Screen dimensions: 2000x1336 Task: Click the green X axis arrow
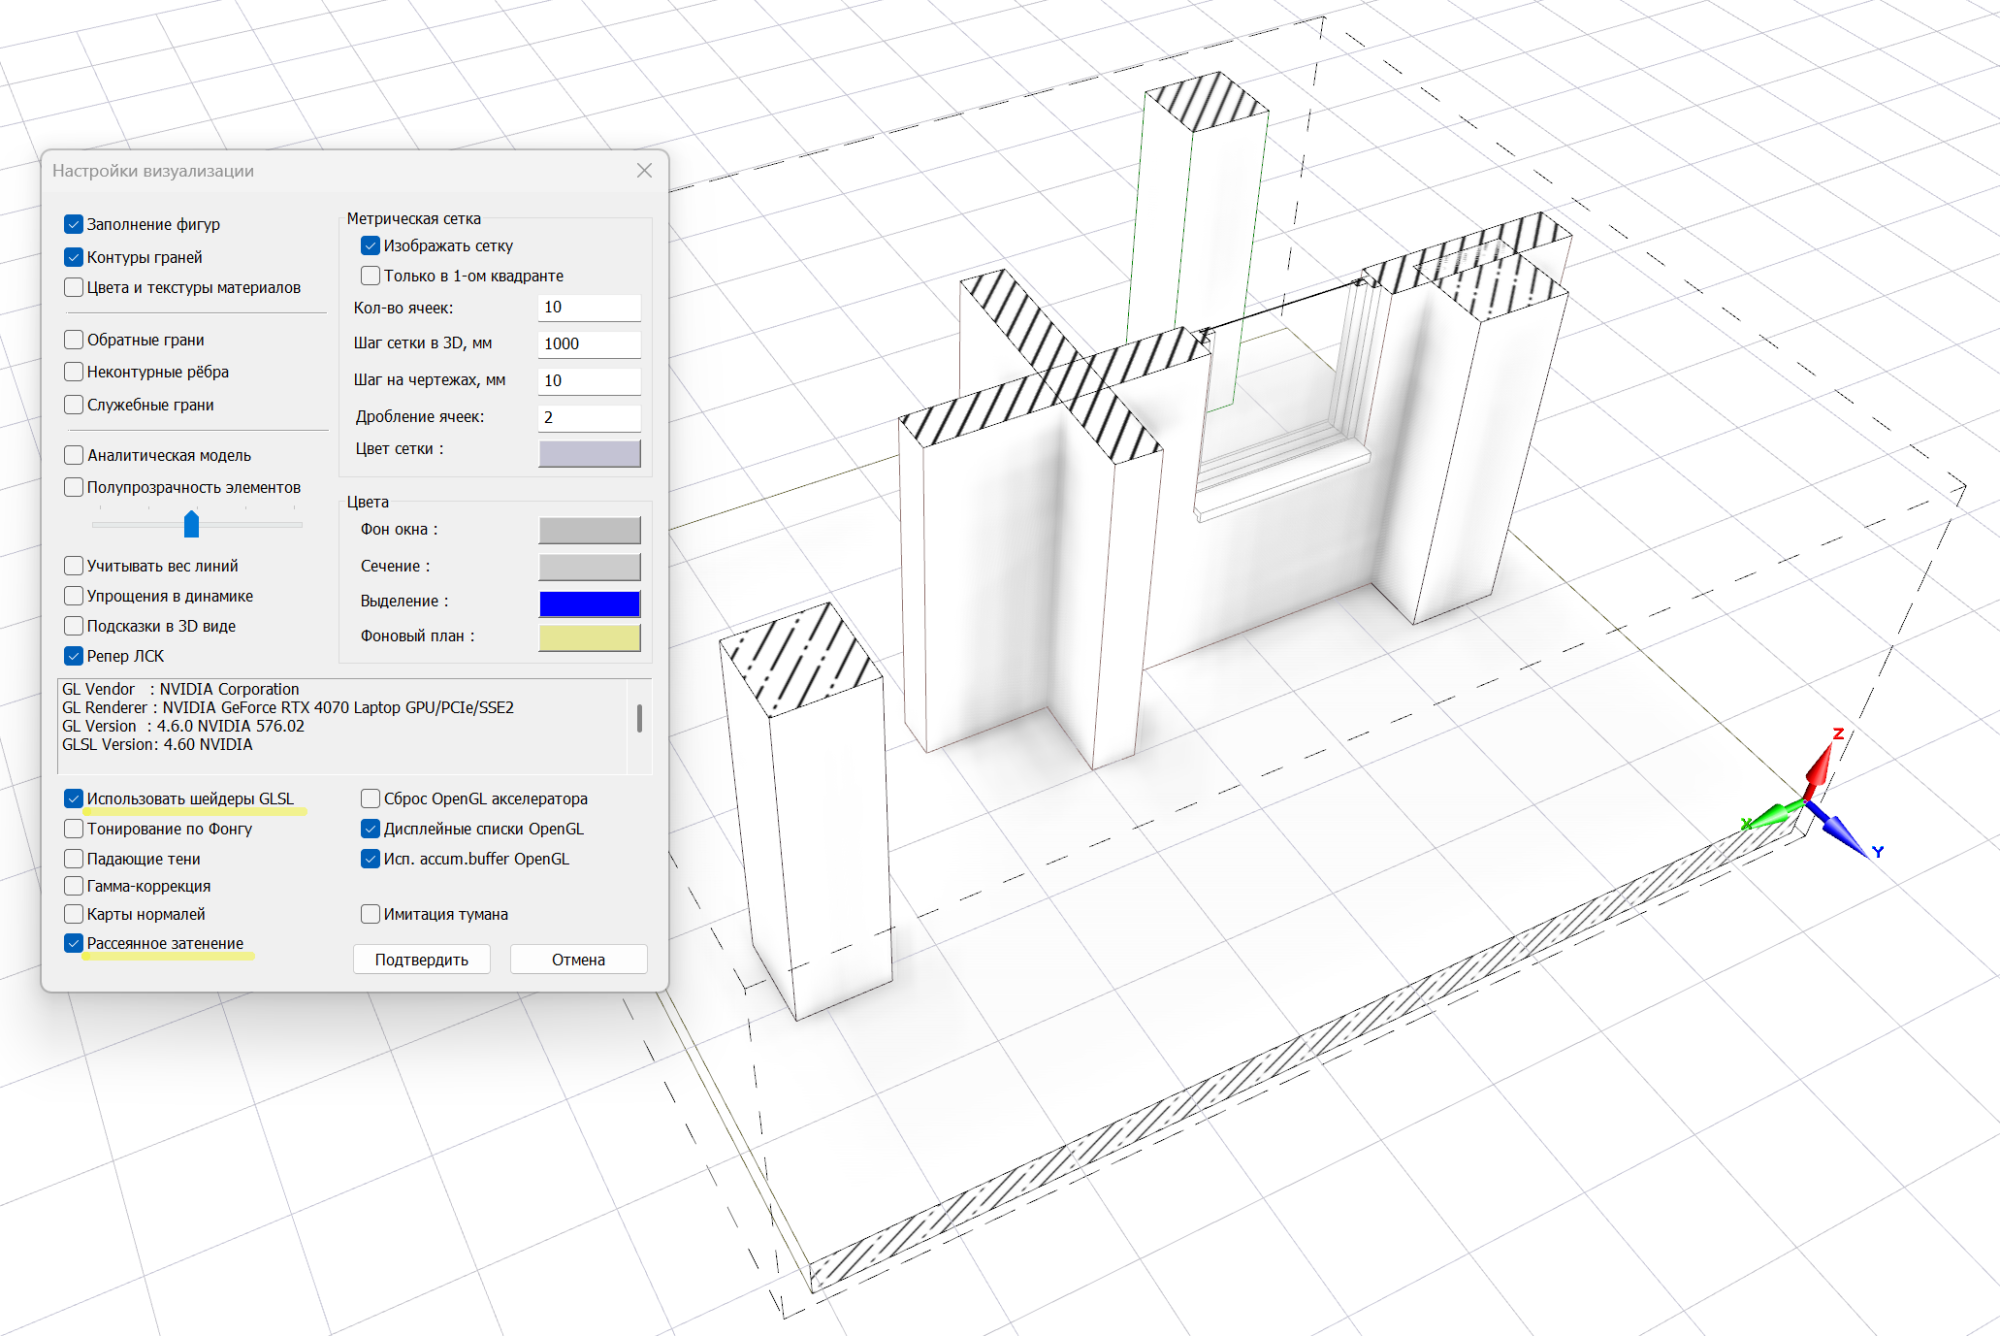pyautogui.click(x=1775, y=816)
